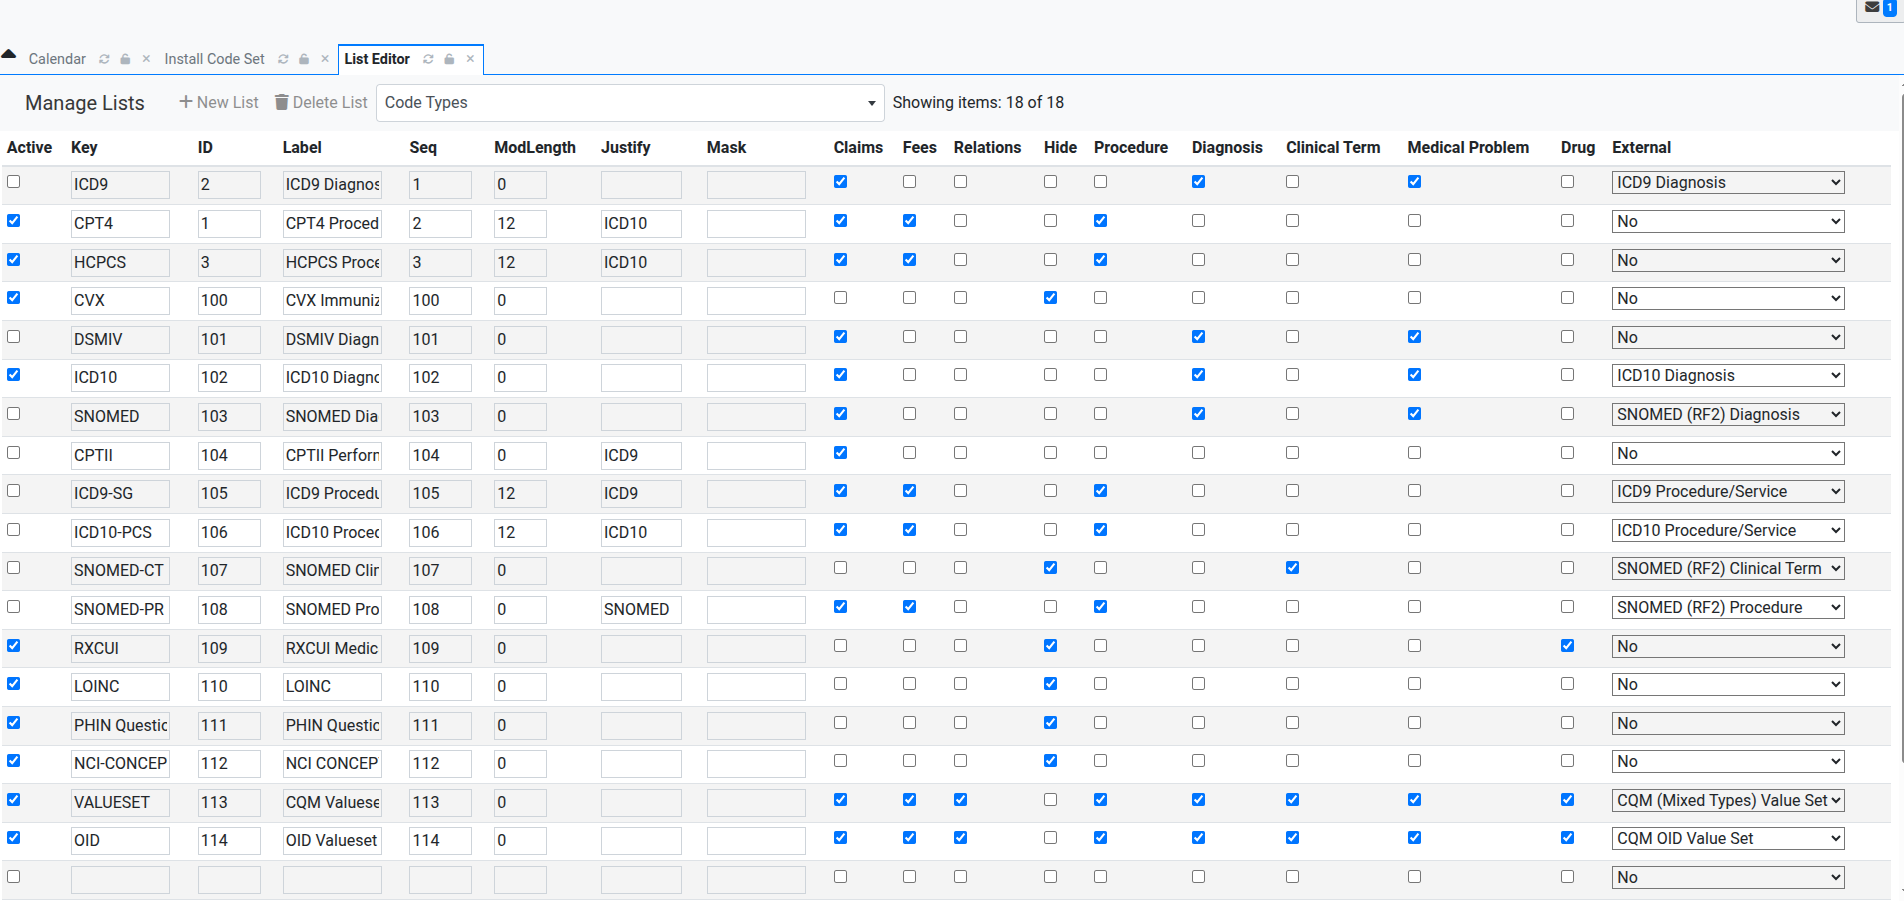Click the refresh icon on Calendar tab
The width and height of the screenshot is (1904, 901).
(104, 59)
